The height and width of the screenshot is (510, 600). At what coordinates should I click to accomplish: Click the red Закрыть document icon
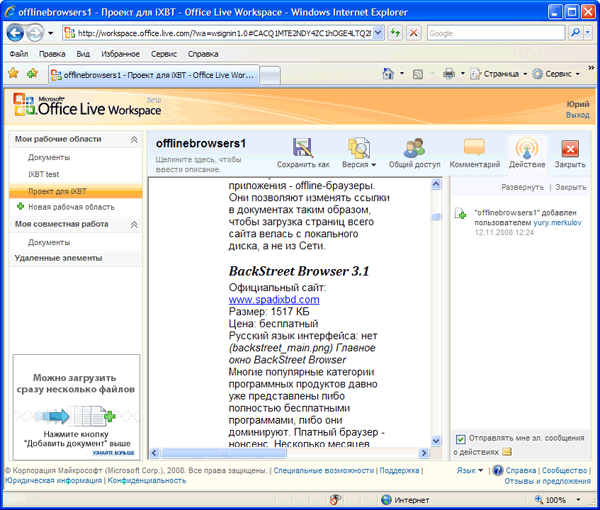570,153
